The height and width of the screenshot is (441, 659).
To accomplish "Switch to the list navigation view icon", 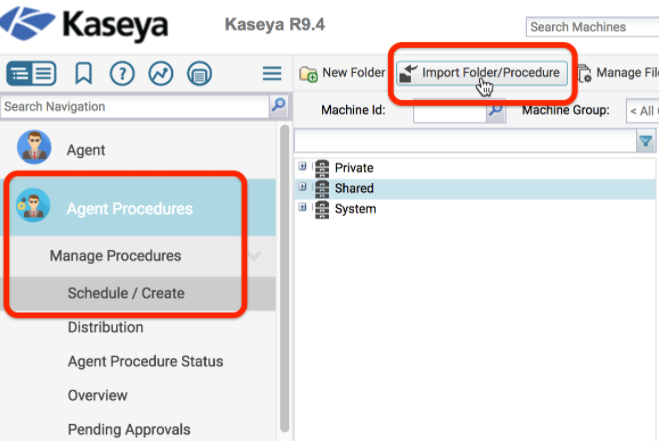I will [44, 74].
